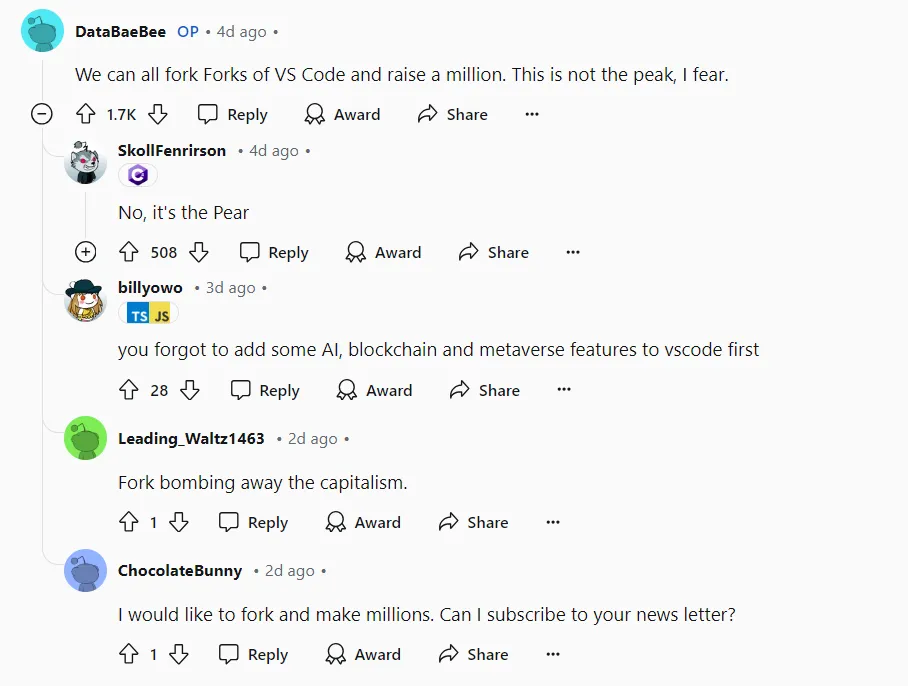Click the Reply icon under Leading_Waltz1463's comment
The width and height of the screenshot is (908, 686).
[227, 522]
